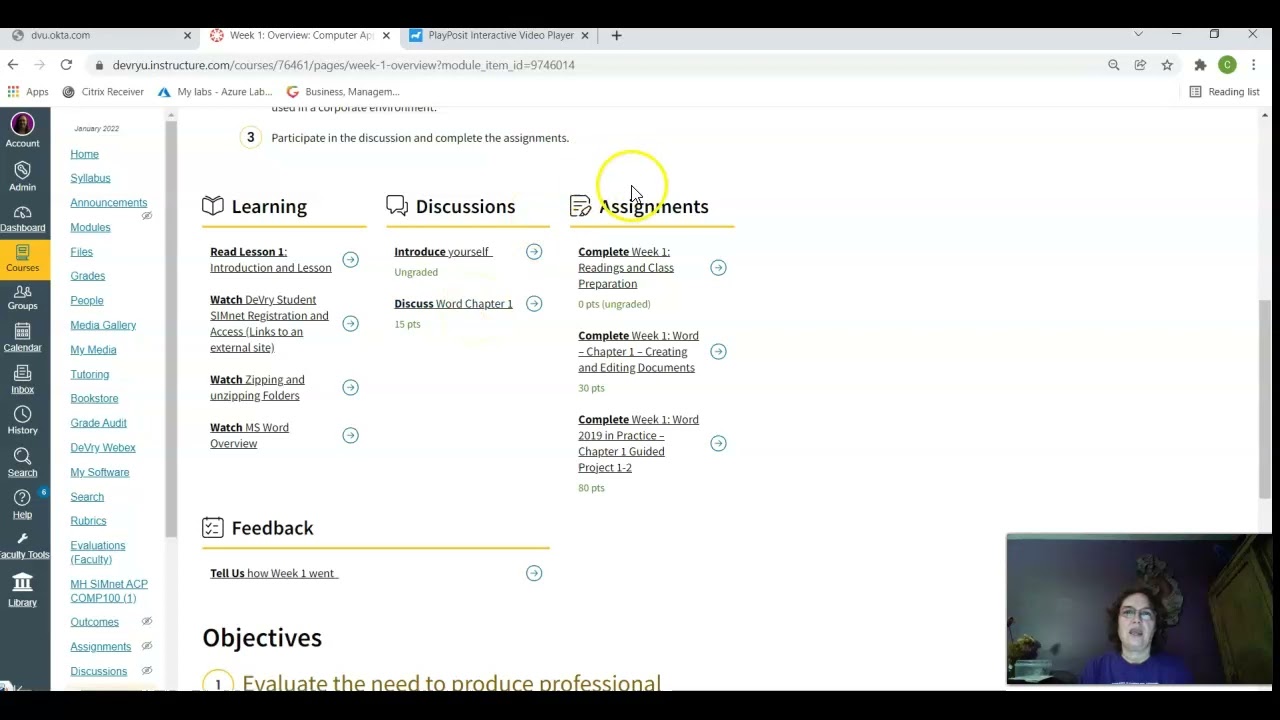Open Apps shortcut in bookmarks bar
Screen dimensions: 1280x720
pos(28,92)
